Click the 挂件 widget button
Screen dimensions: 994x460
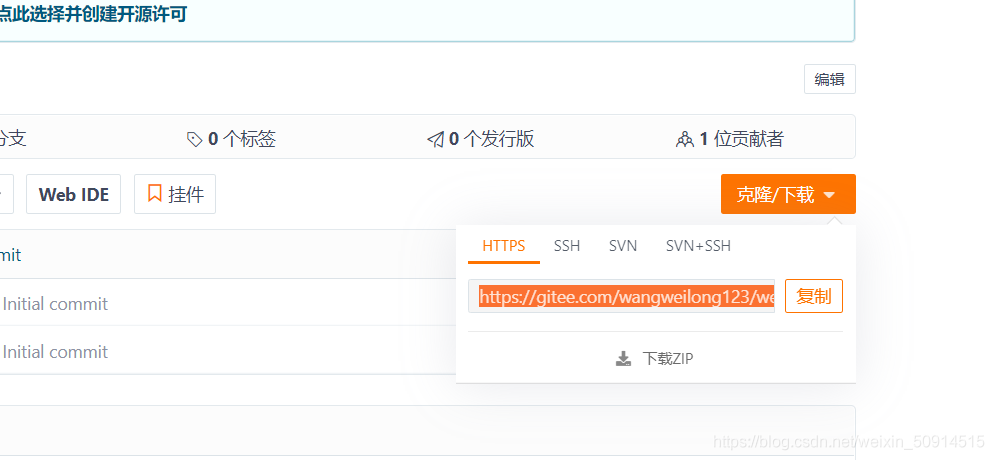click(175, 194)
